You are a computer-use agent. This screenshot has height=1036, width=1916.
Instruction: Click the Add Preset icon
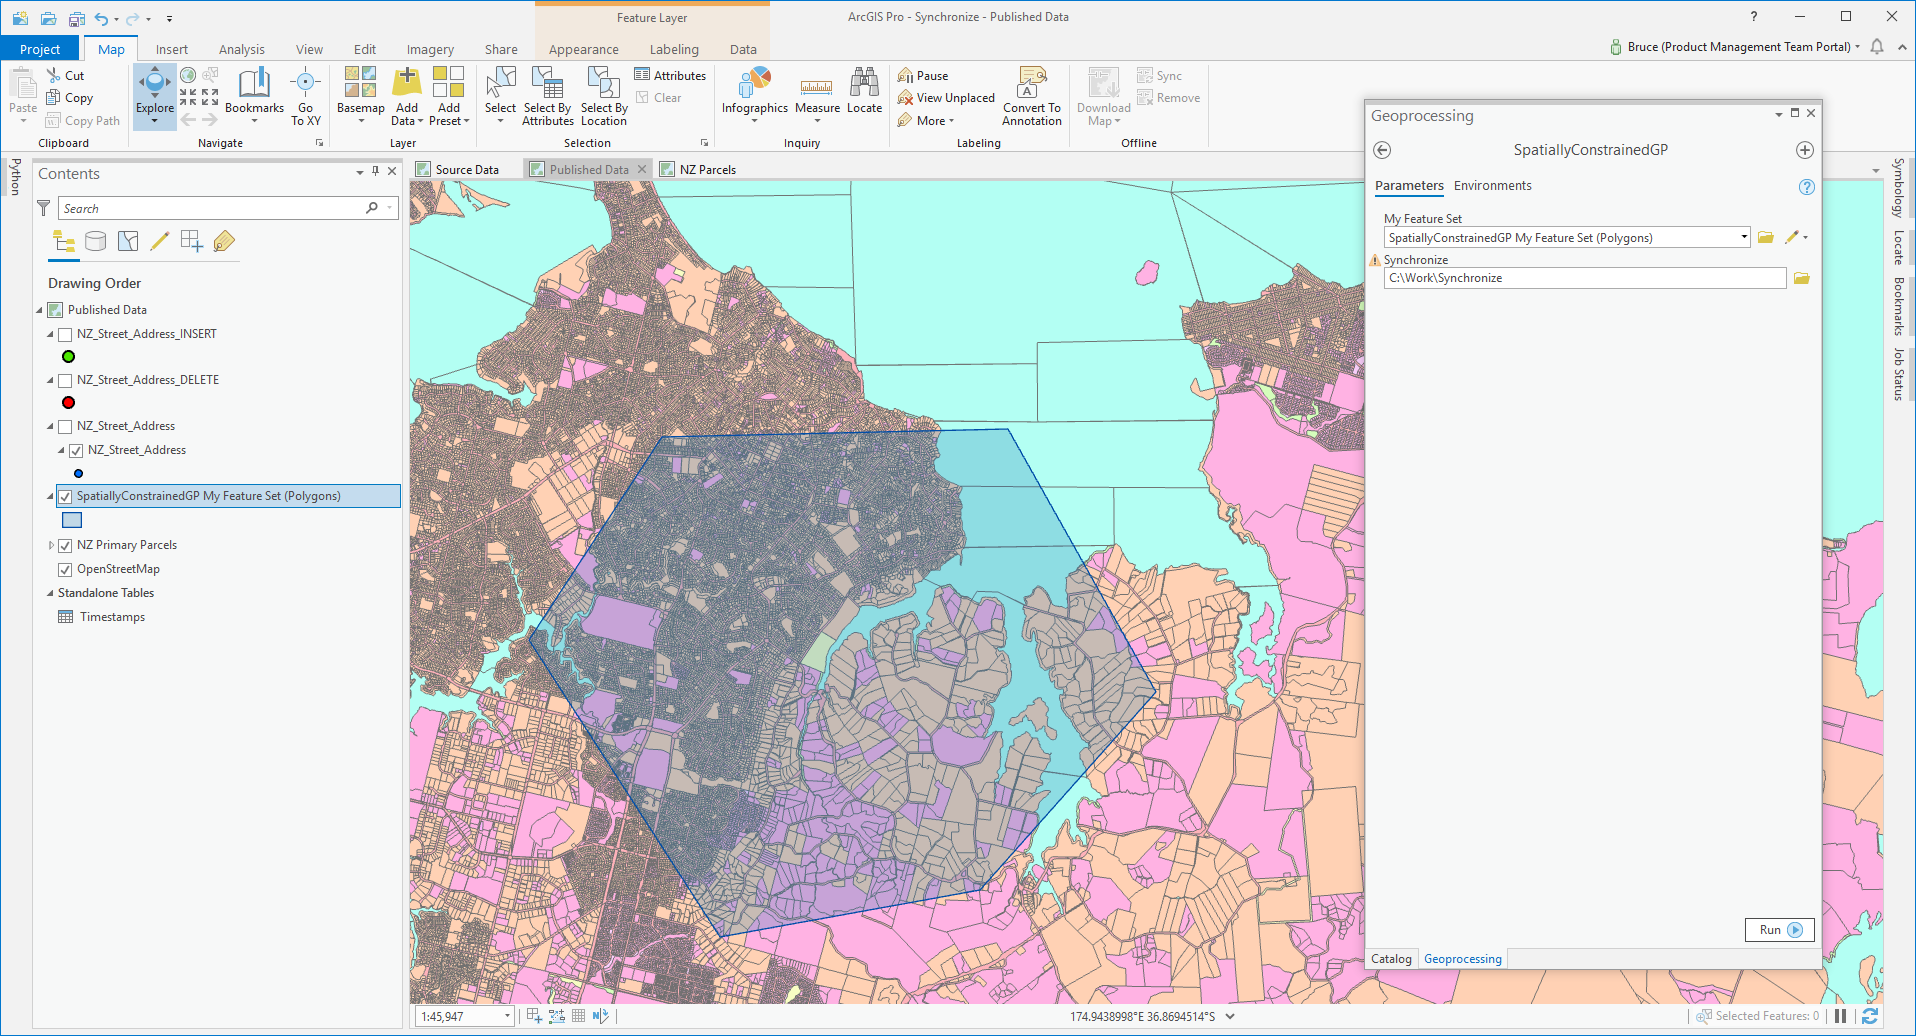tap(449, 82)
